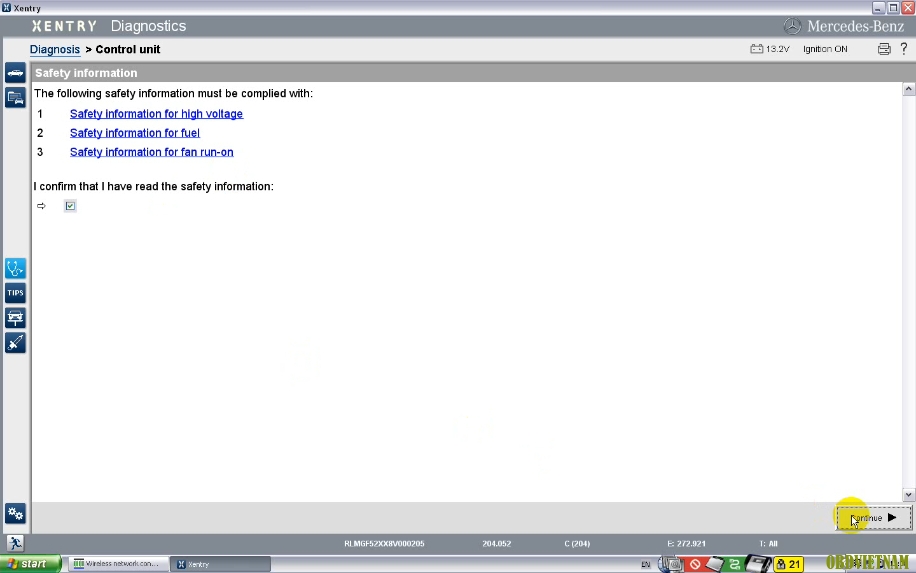Click the Mercedes-Benz star logo
This screenshot has width=916, height=573.
pyautogui.click(x=792, y=26)
